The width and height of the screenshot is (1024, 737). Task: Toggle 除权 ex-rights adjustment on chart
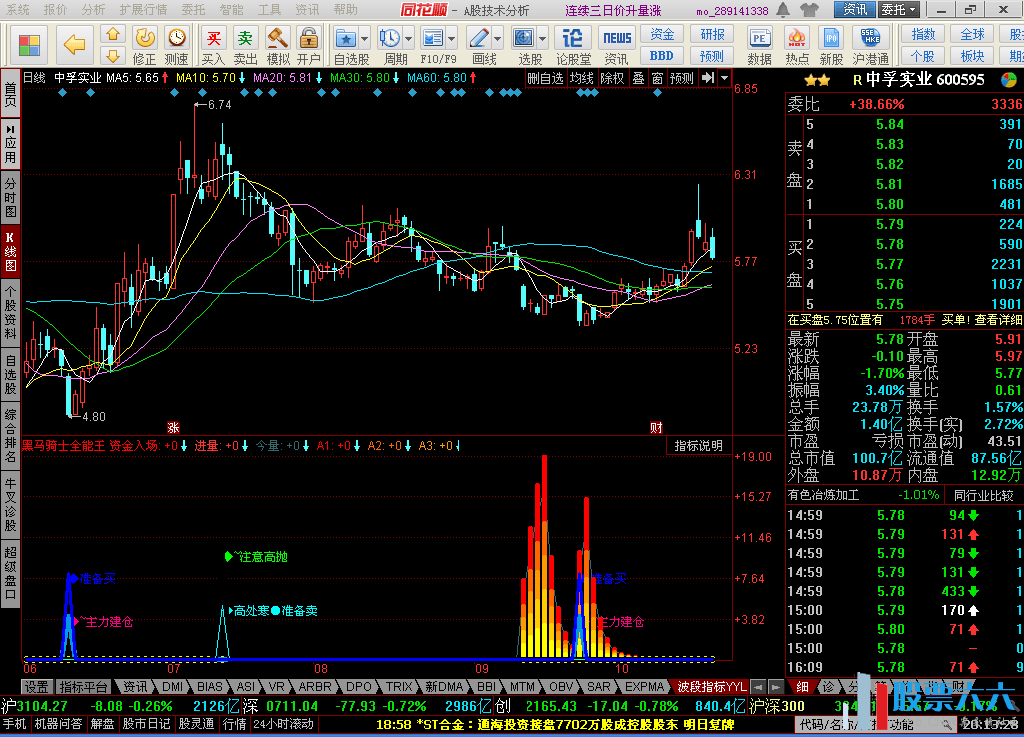click(612, 78)
